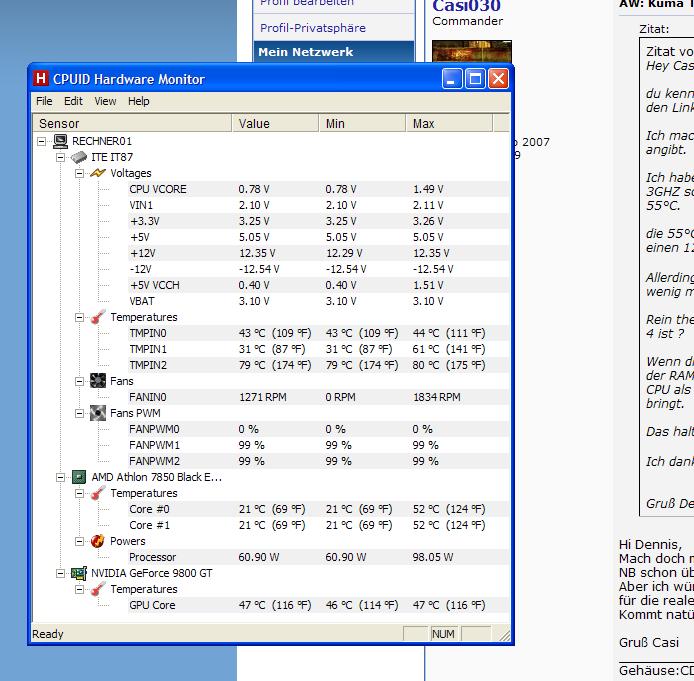Click the 1834 RPM max value

coord(436,397)
